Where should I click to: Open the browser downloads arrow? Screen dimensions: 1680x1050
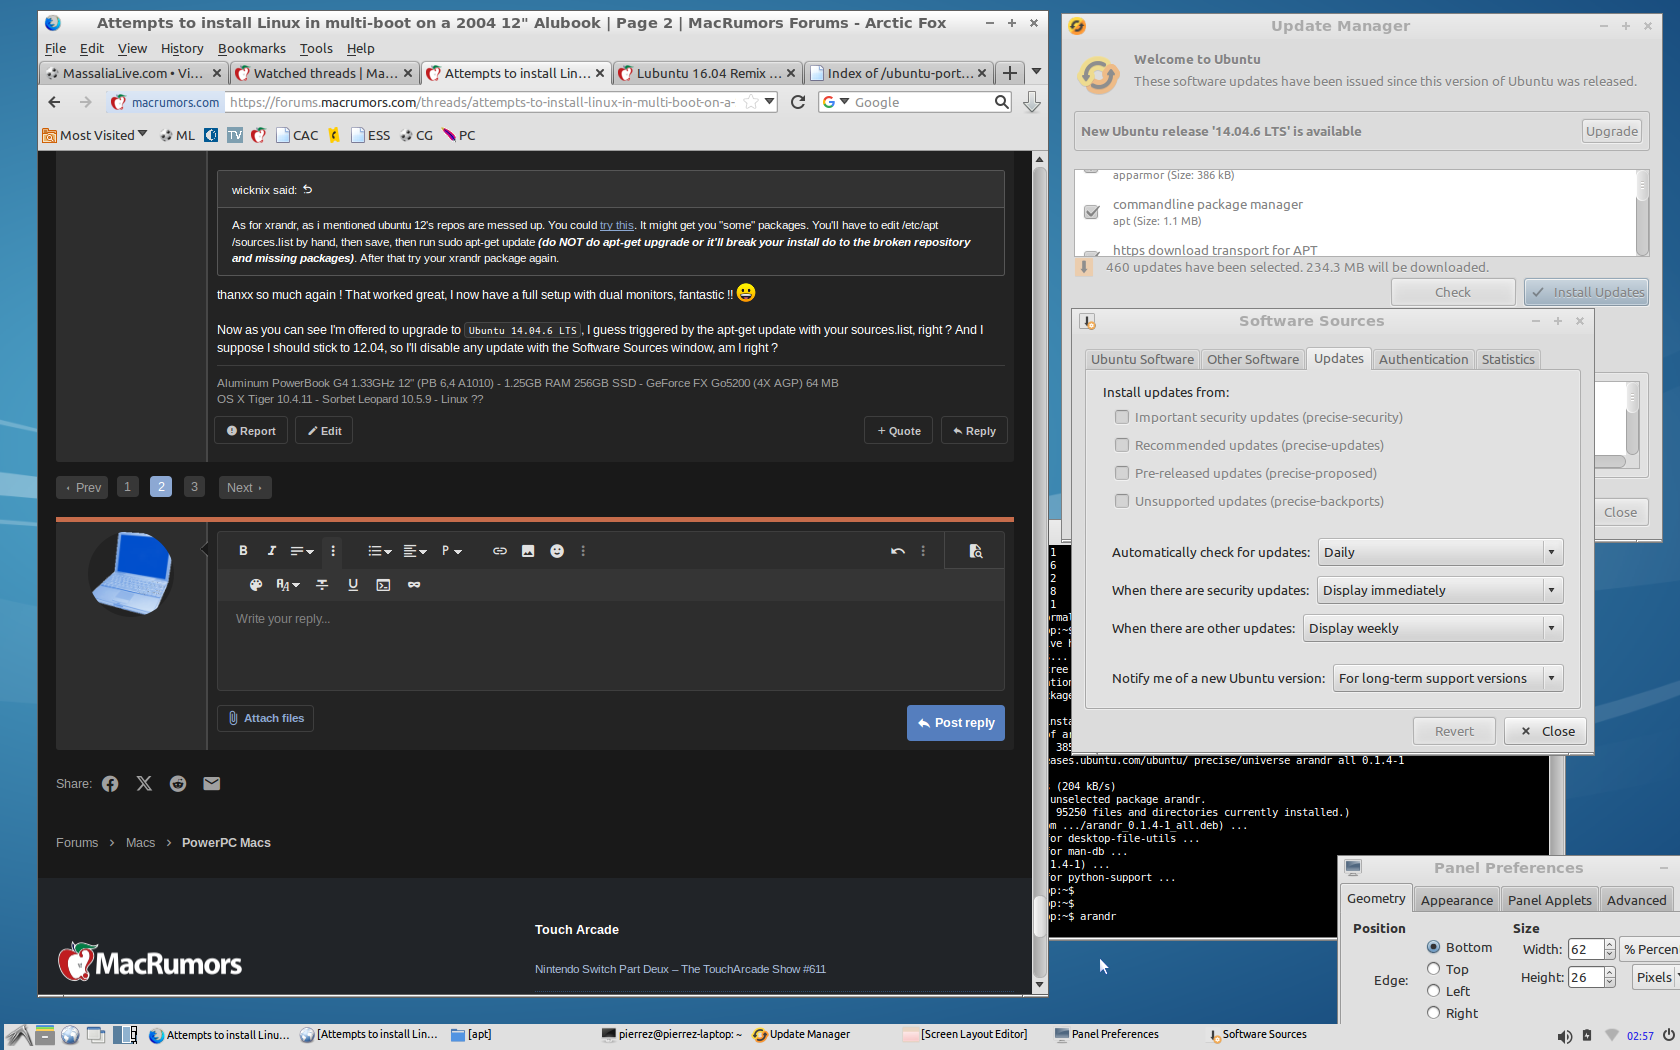point(1032,102)
